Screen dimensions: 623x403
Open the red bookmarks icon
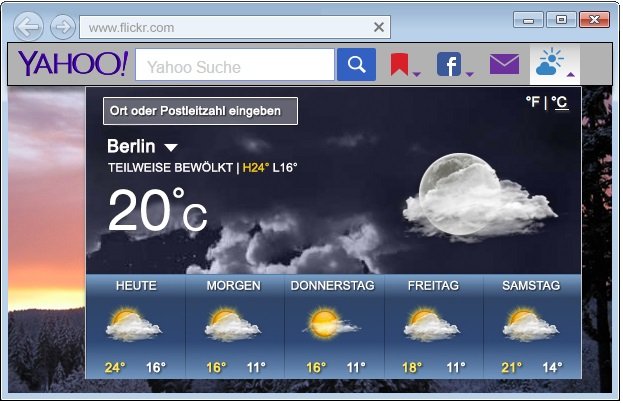(x=399, y=65)
